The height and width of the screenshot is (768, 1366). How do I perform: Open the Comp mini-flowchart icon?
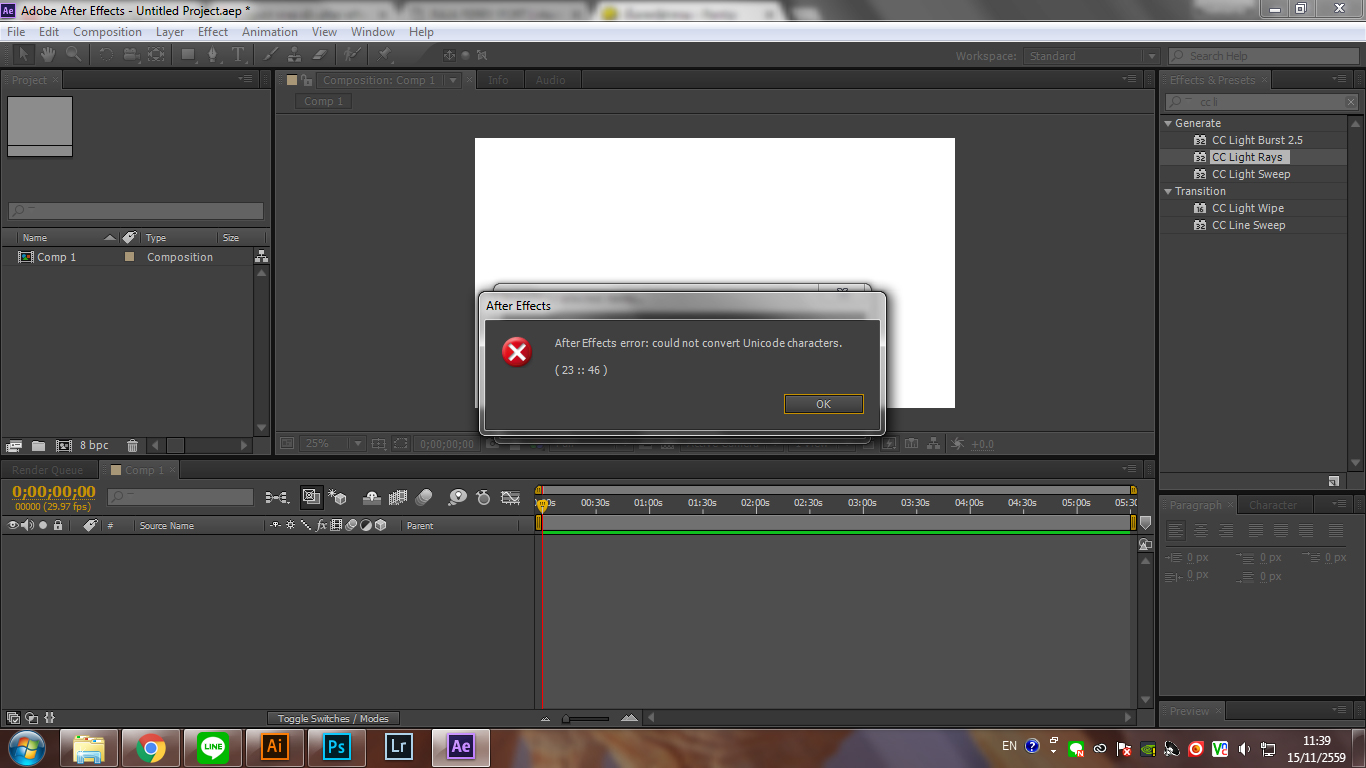(277, 496)
